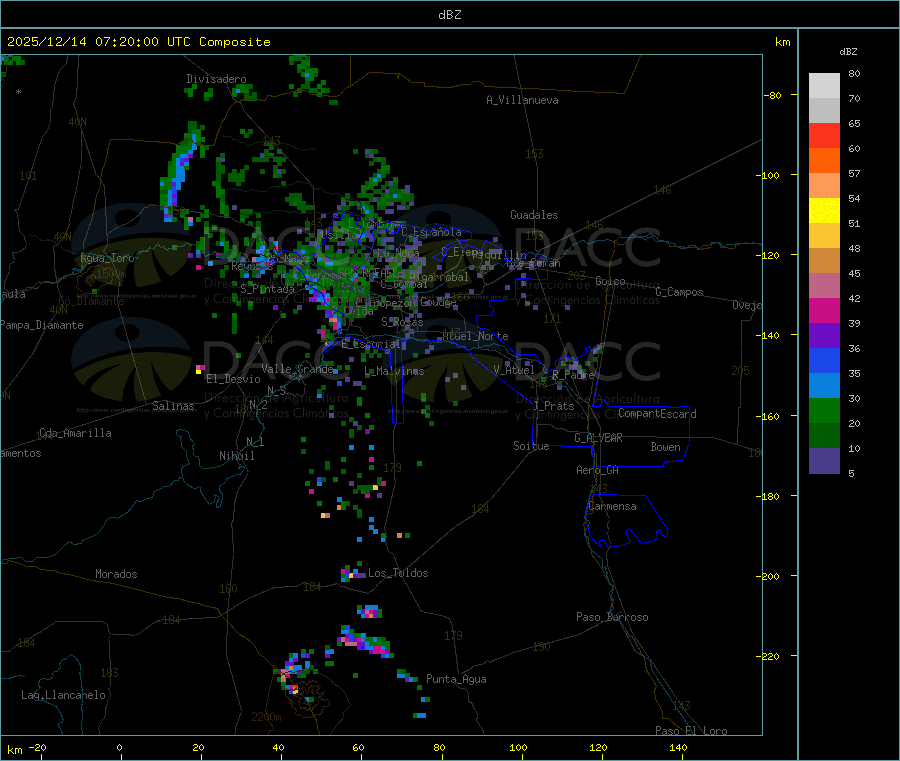
Task: Click the -200 km vertical axis tick
Action: click(770, 576)
